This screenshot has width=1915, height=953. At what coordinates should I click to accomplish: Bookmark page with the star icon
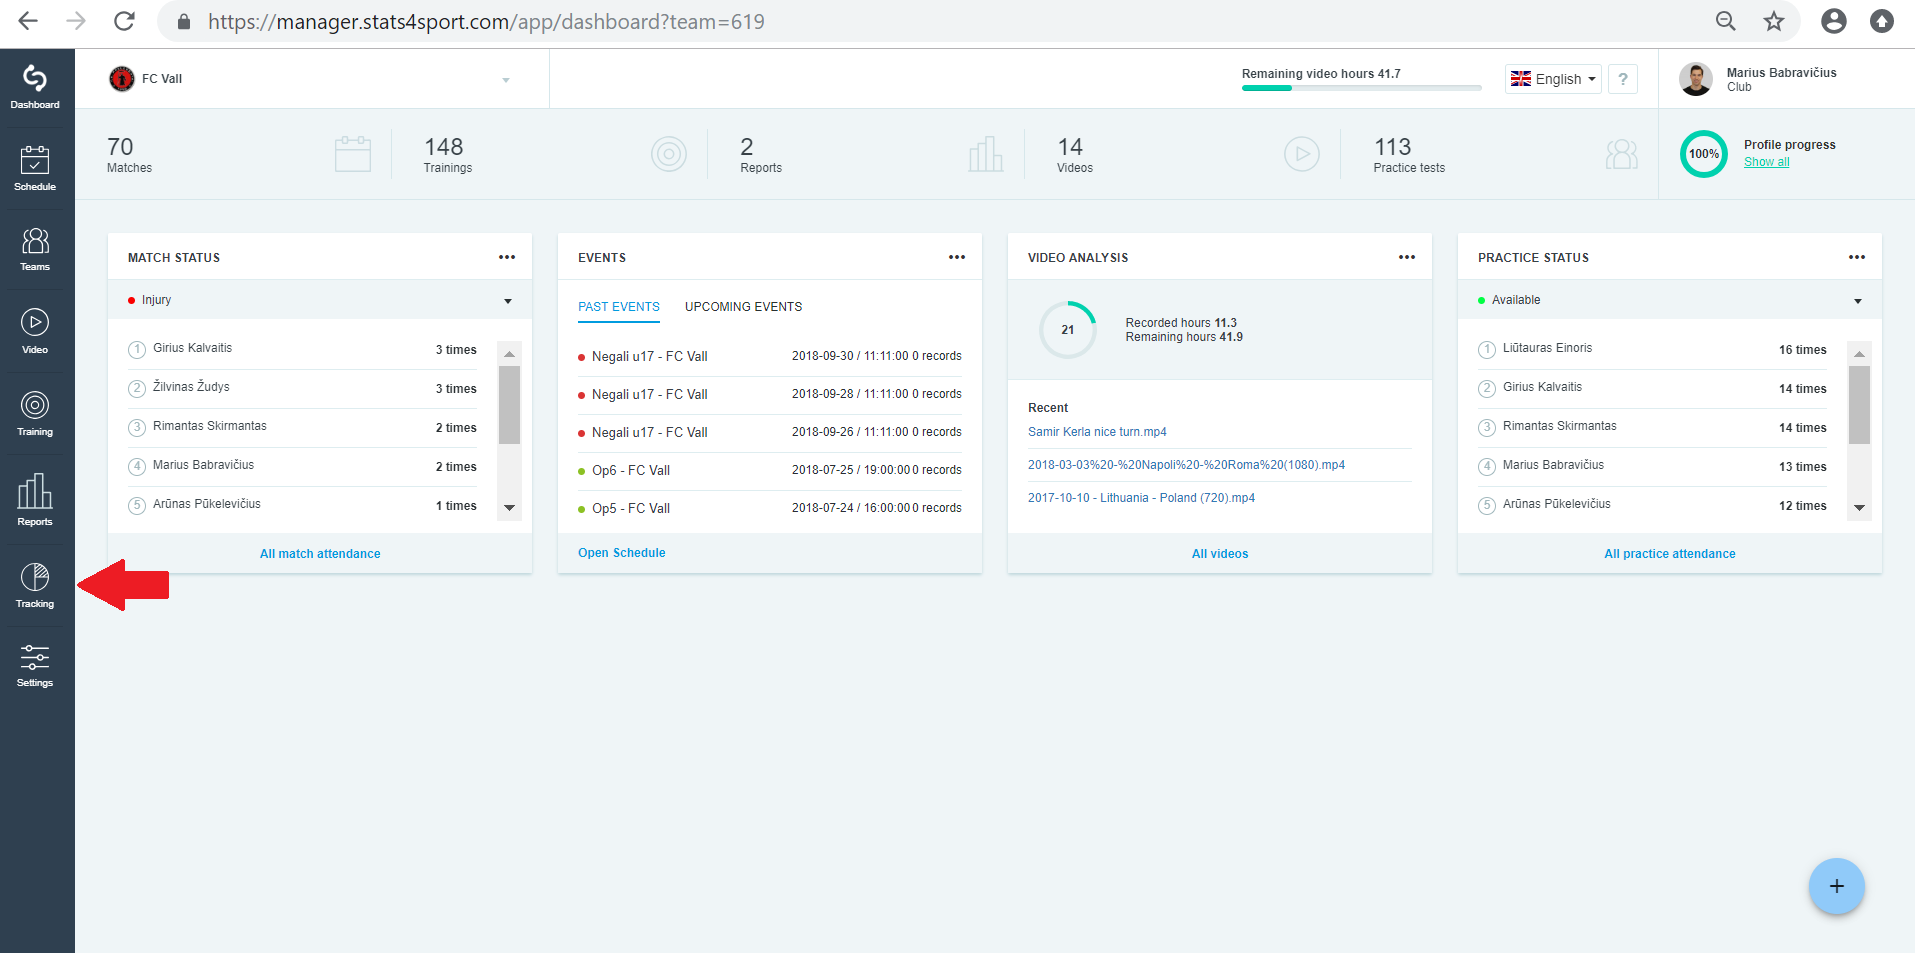click(x=1774, y=21)
